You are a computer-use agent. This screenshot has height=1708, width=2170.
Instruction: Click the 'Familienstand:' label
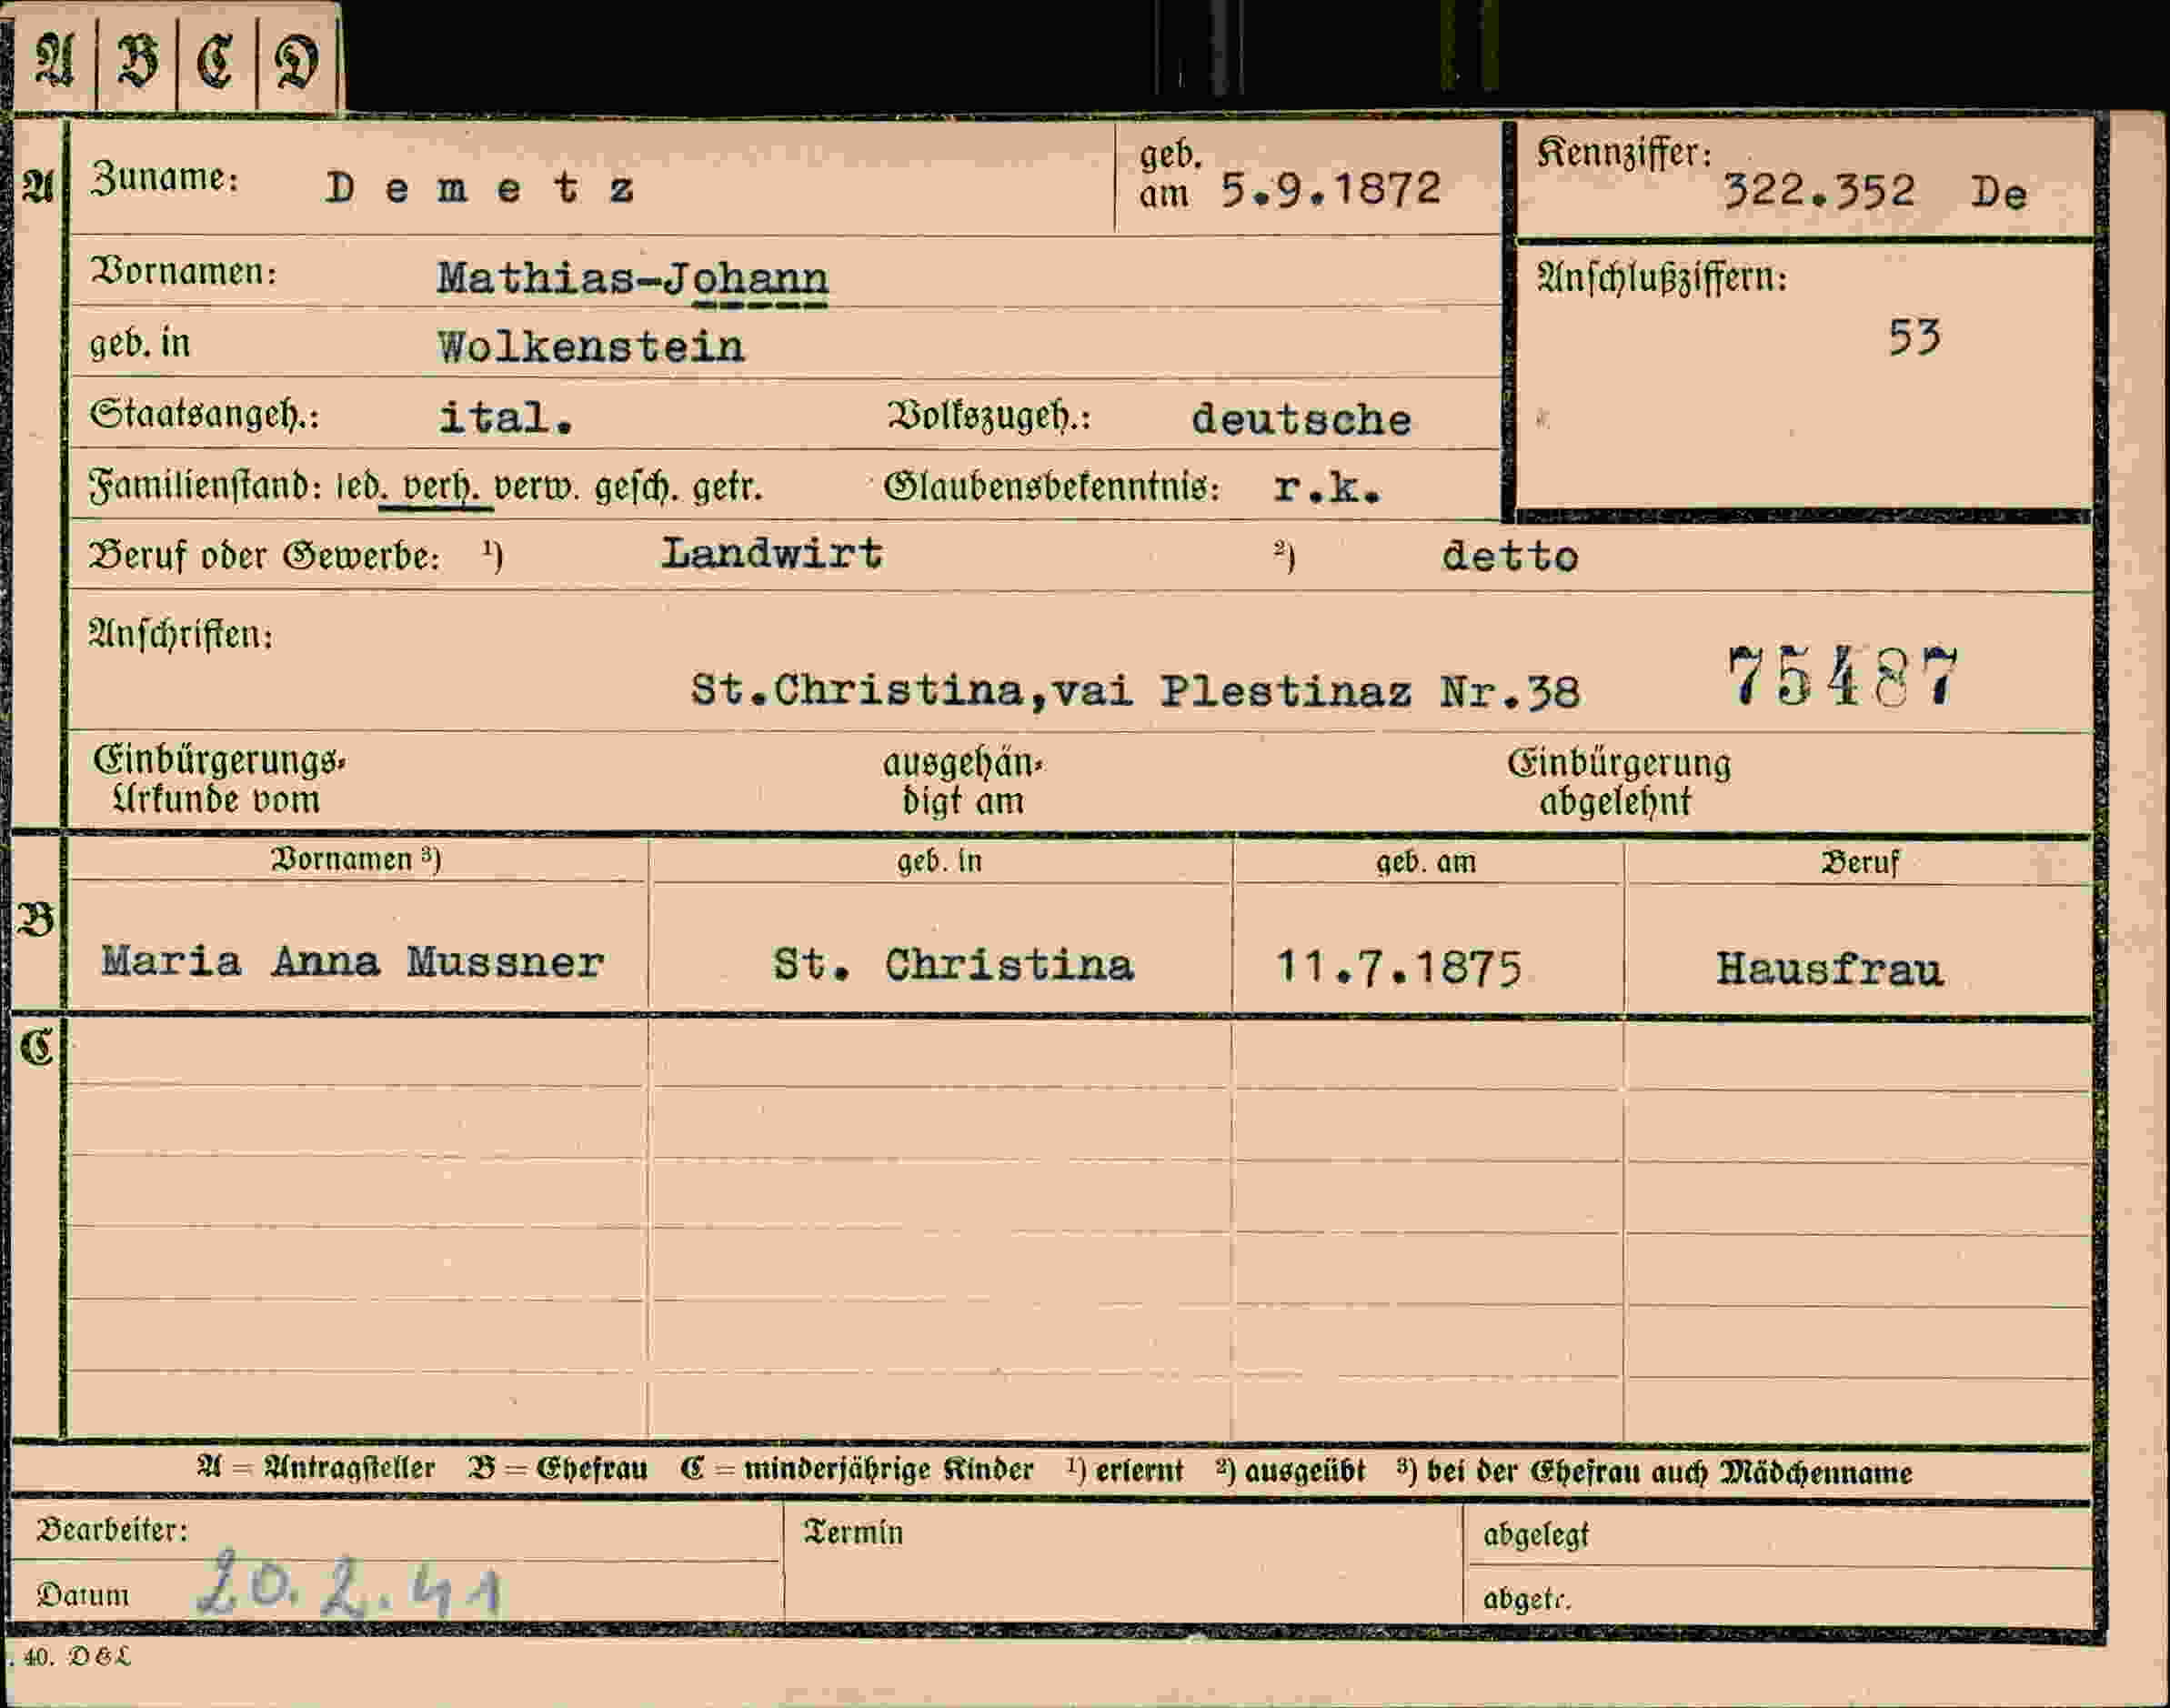point(205,486)
